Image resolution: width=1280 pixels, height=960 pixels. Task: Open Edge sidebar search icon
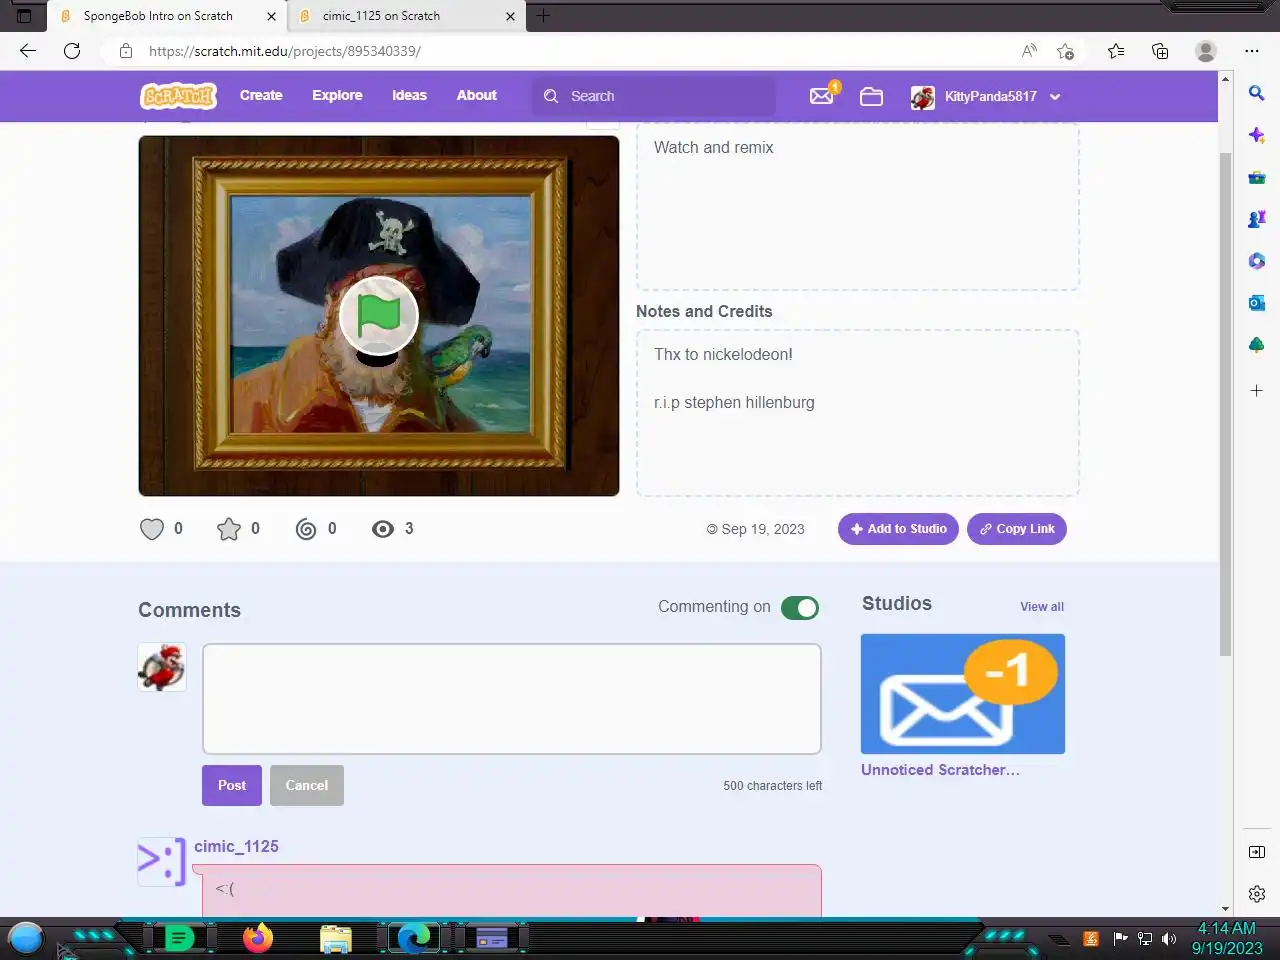pos(1257,93)
